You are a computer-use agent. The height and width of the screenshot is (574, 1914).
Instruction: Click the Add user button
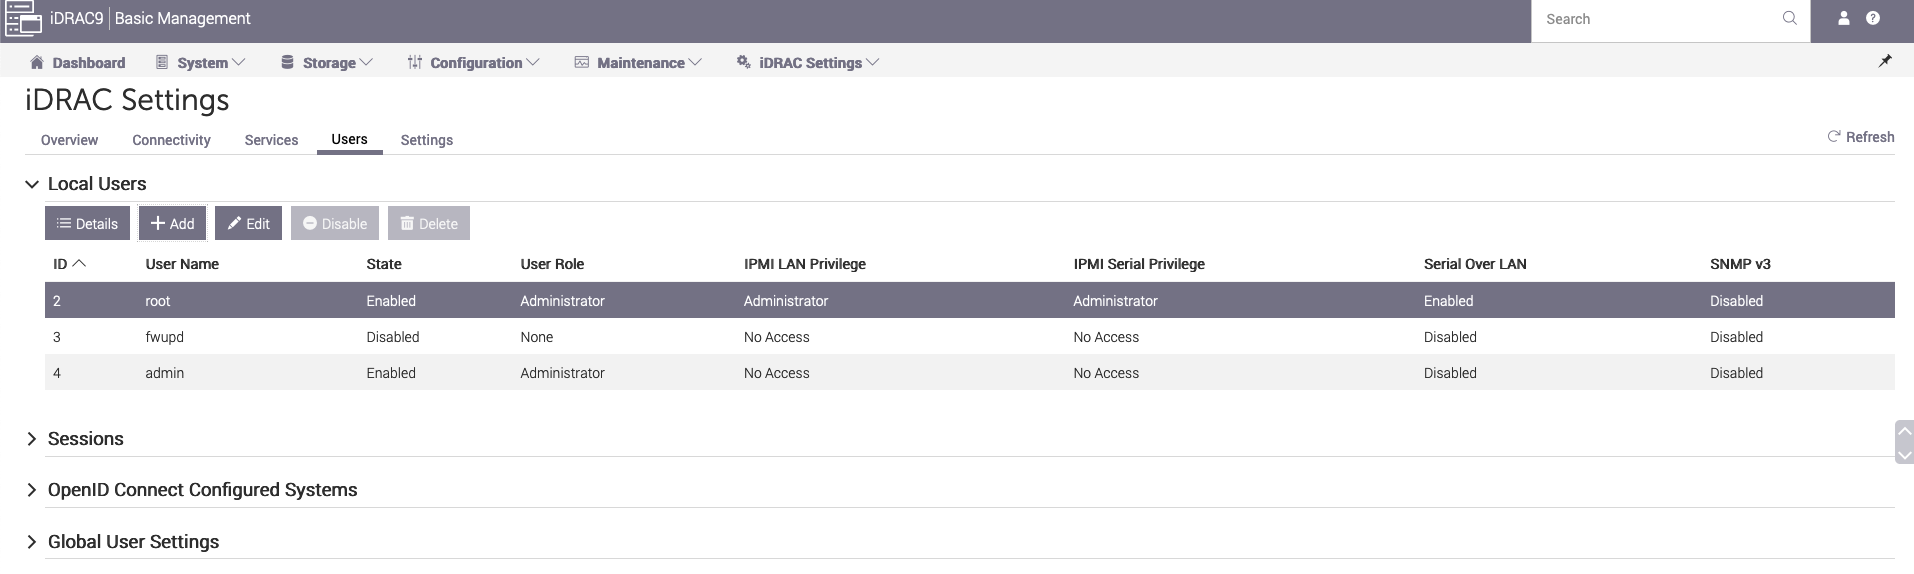(x=172, y=224)
